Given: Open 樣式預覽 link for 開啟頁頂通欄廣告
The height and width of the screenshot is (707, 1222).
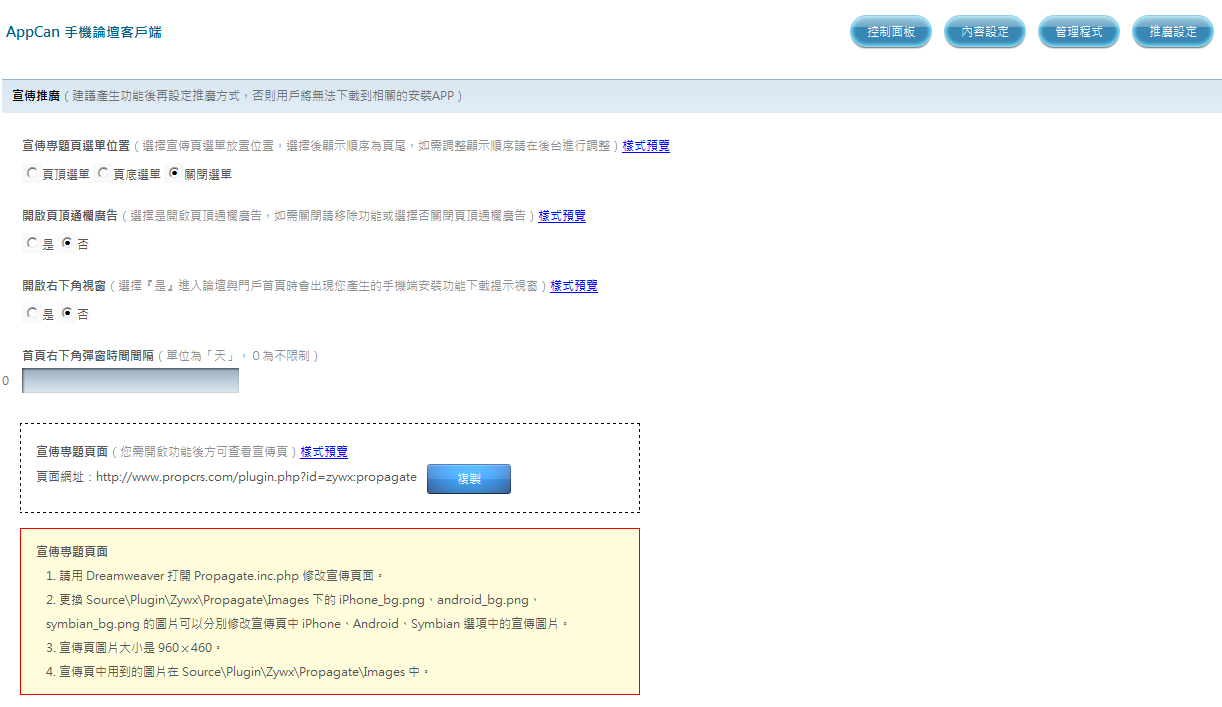Looking at the screenshot, I should point(562,216).
